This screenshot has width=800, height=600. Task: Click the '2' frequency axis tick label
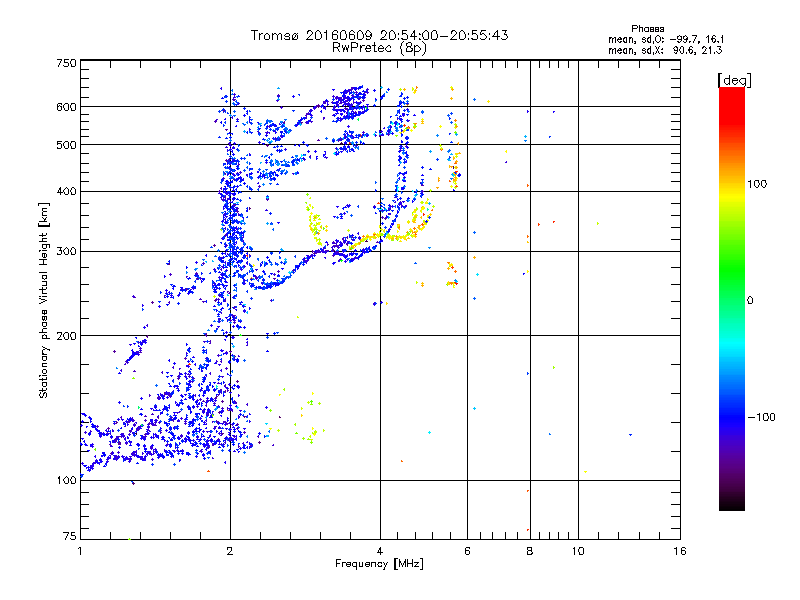(230, 551)
